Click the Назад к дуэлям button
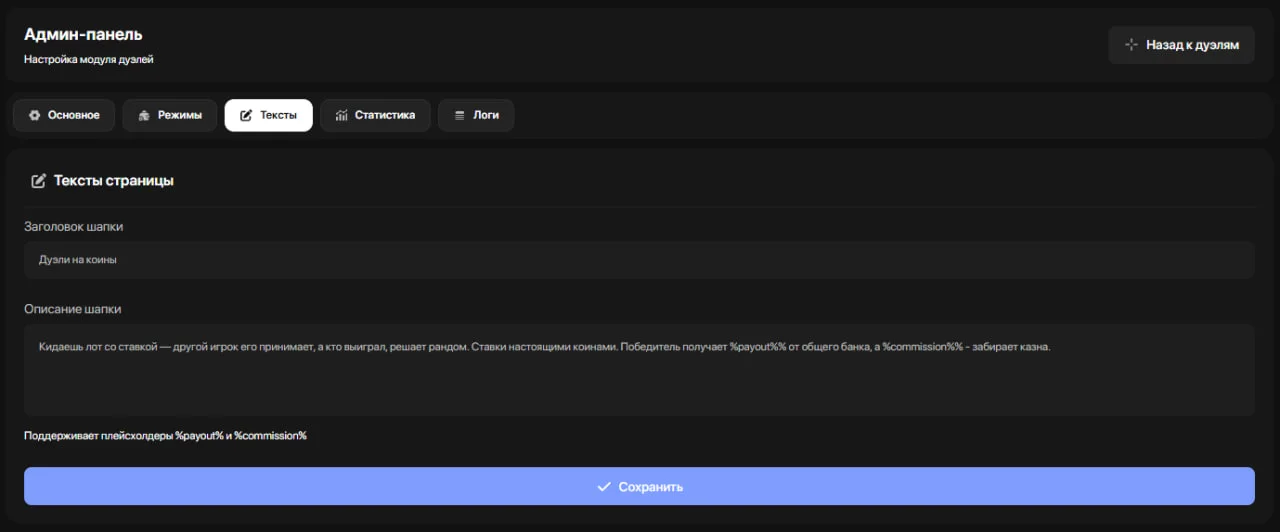Viewport: 1280px width, 532px height. tap(1181, 45)
